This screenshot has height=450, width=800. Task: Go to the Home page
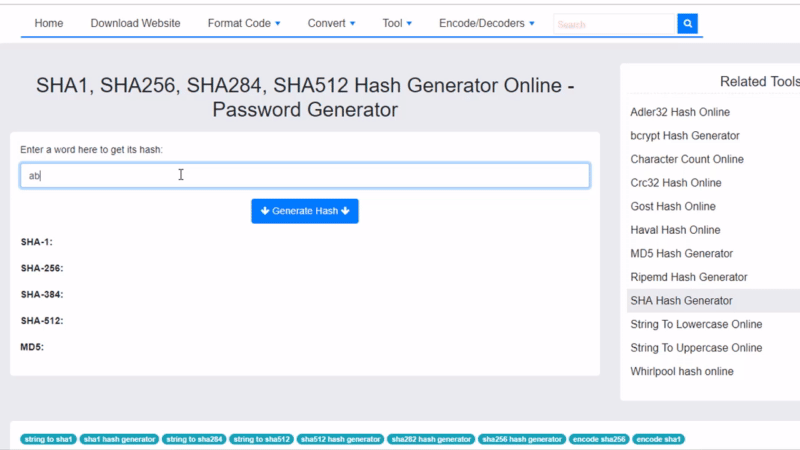tap(49, 23)
